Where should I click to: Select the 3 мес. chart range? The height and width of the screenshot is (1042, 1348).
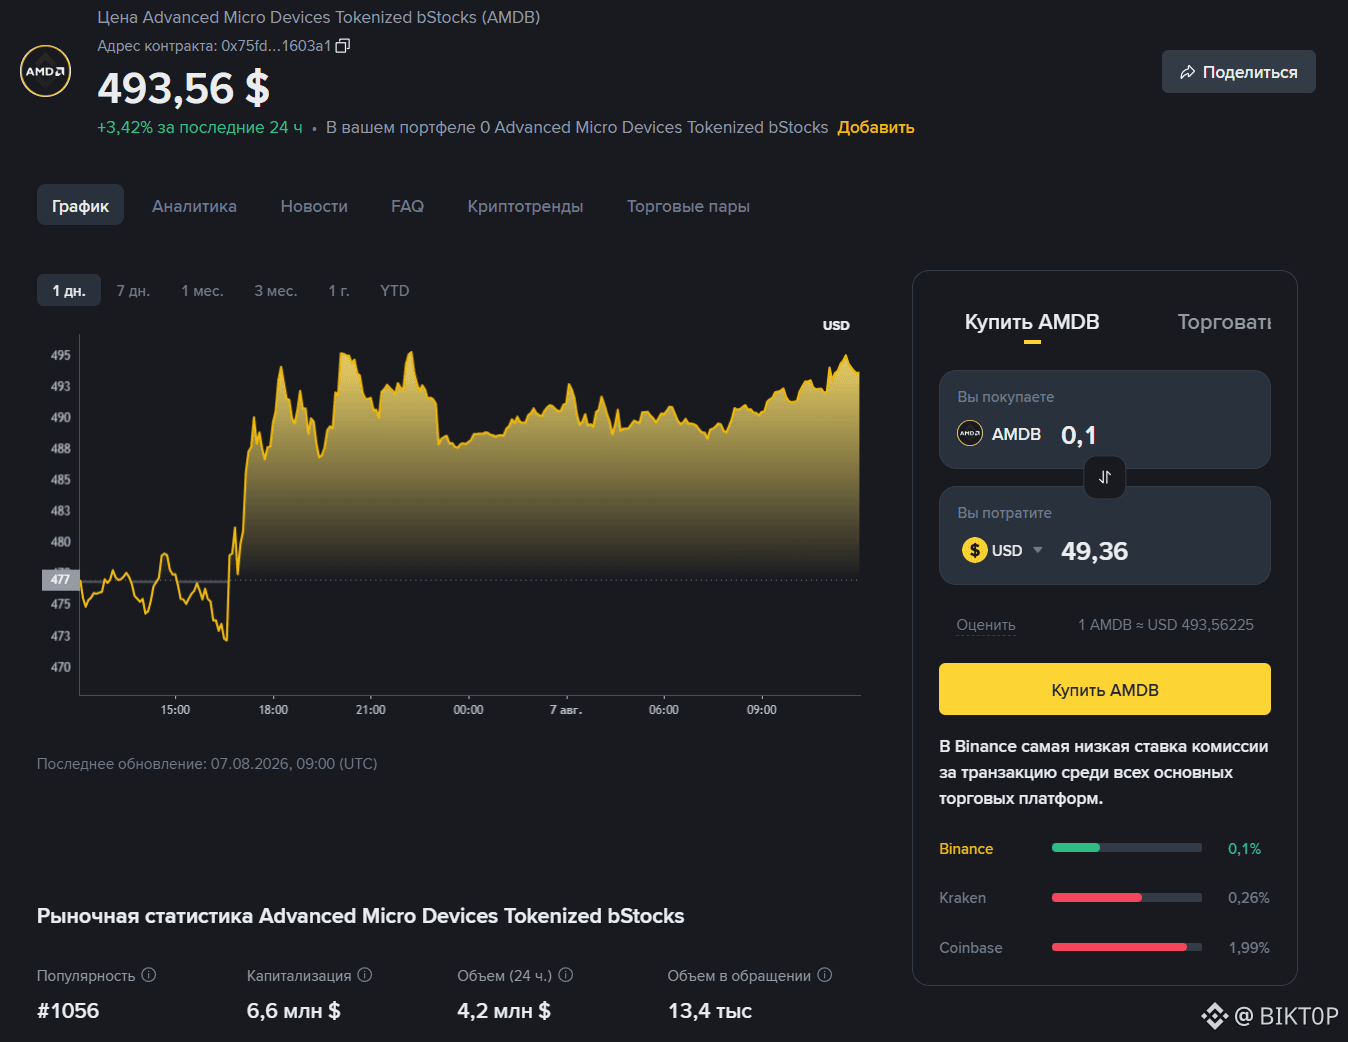click(275, 290)
